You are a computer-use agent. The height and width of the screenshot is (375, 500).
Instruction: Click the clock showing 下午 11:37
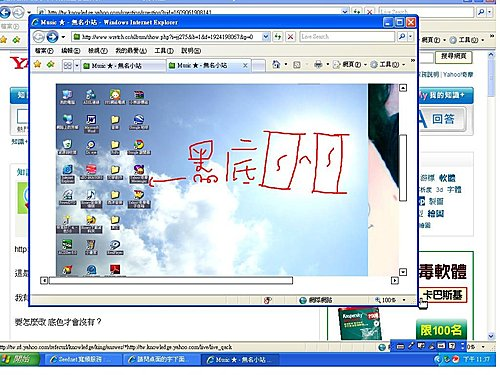click(x=476, y=360)
